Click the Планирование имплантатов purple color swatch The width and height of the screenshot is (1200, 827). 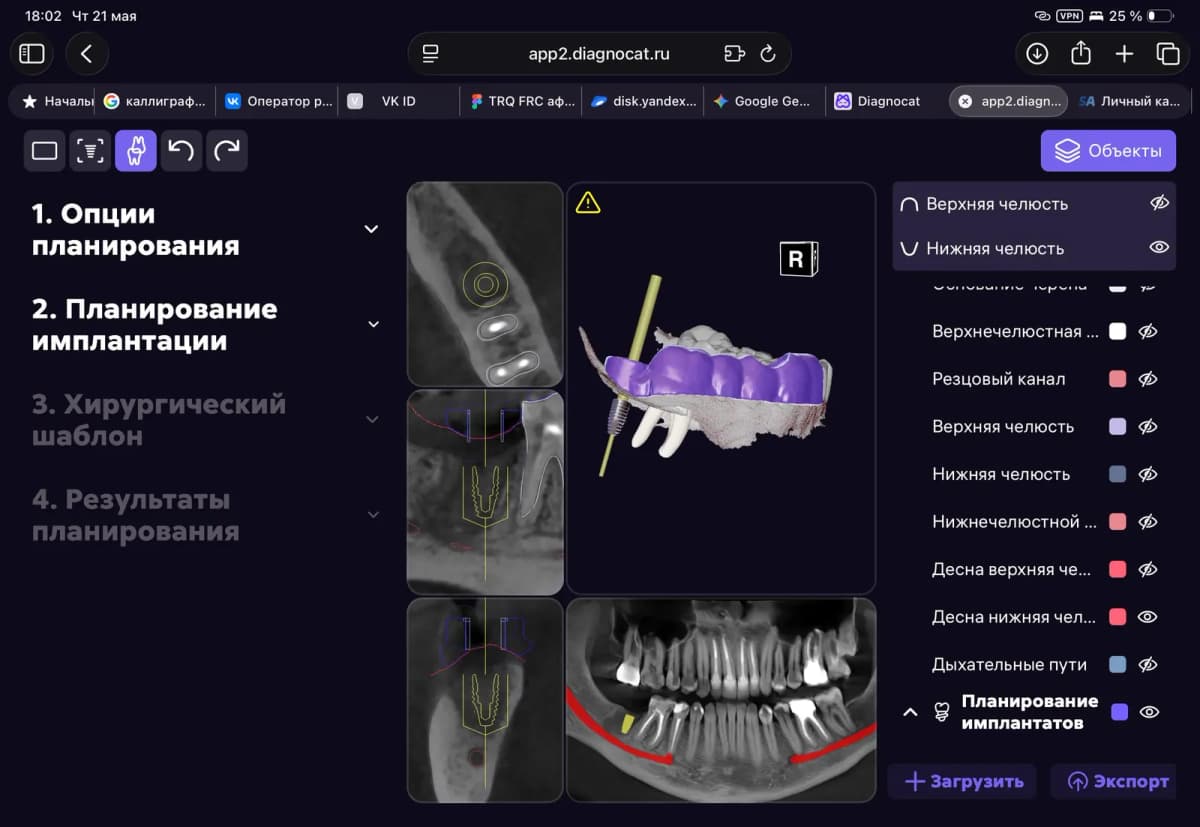(1120, 712)
